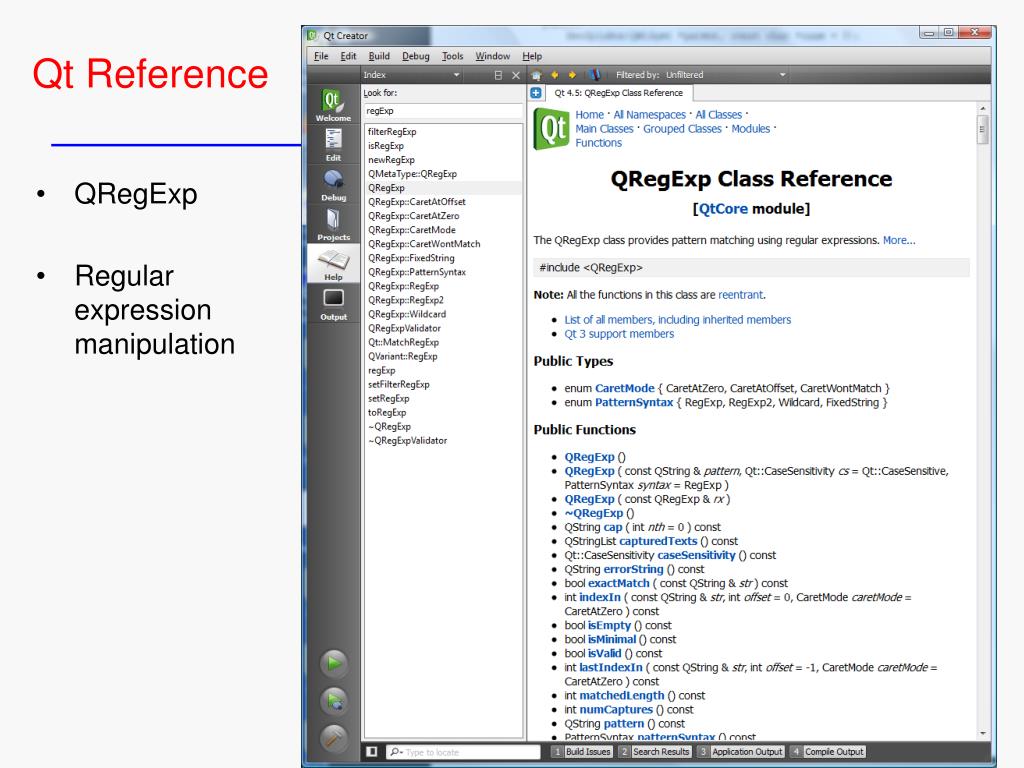The image size is (1024, 768).
Task: Follow the Functions link
Action: click(598, 143)
